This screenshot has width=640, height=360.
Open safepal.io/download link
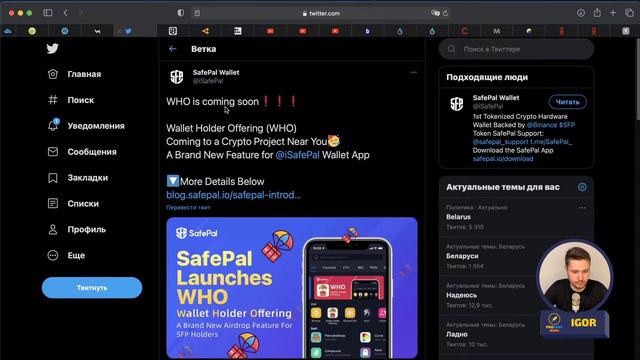503,159
